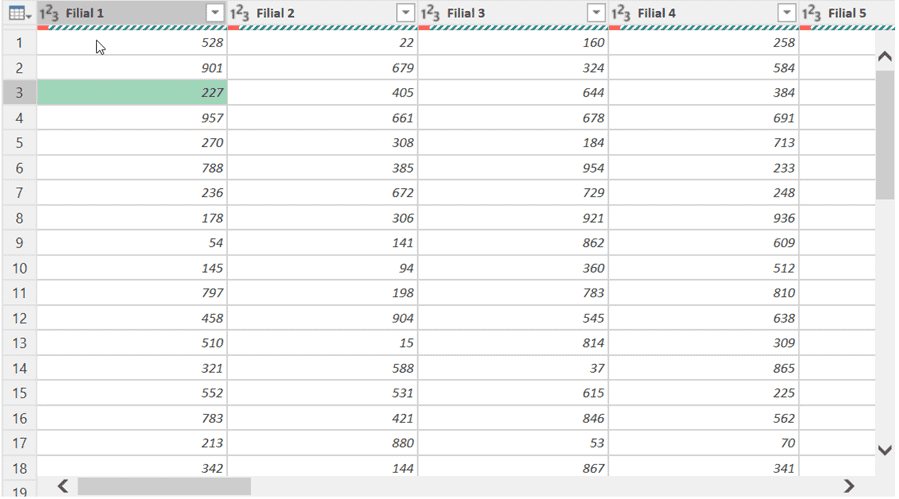This screenshot has height=499, width=899.
Task: Click the cell with value 644
Action: (513, 92)
